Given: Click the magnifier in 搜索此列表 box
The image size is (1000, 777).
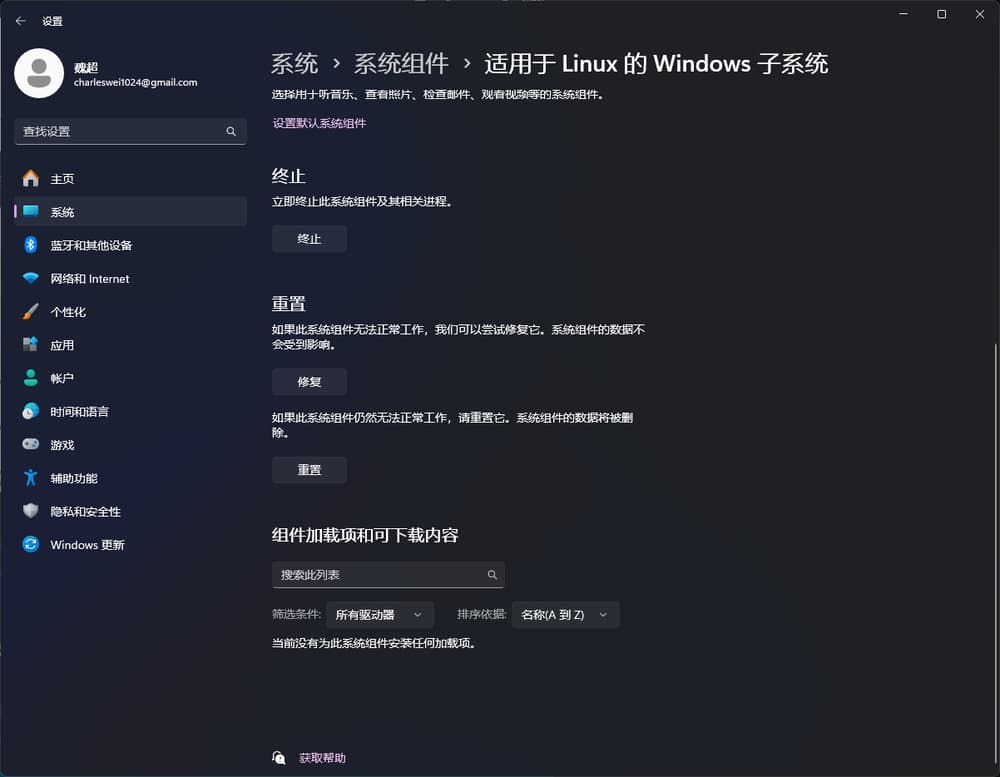Looking at the screenshot, I should pos(492,575).
